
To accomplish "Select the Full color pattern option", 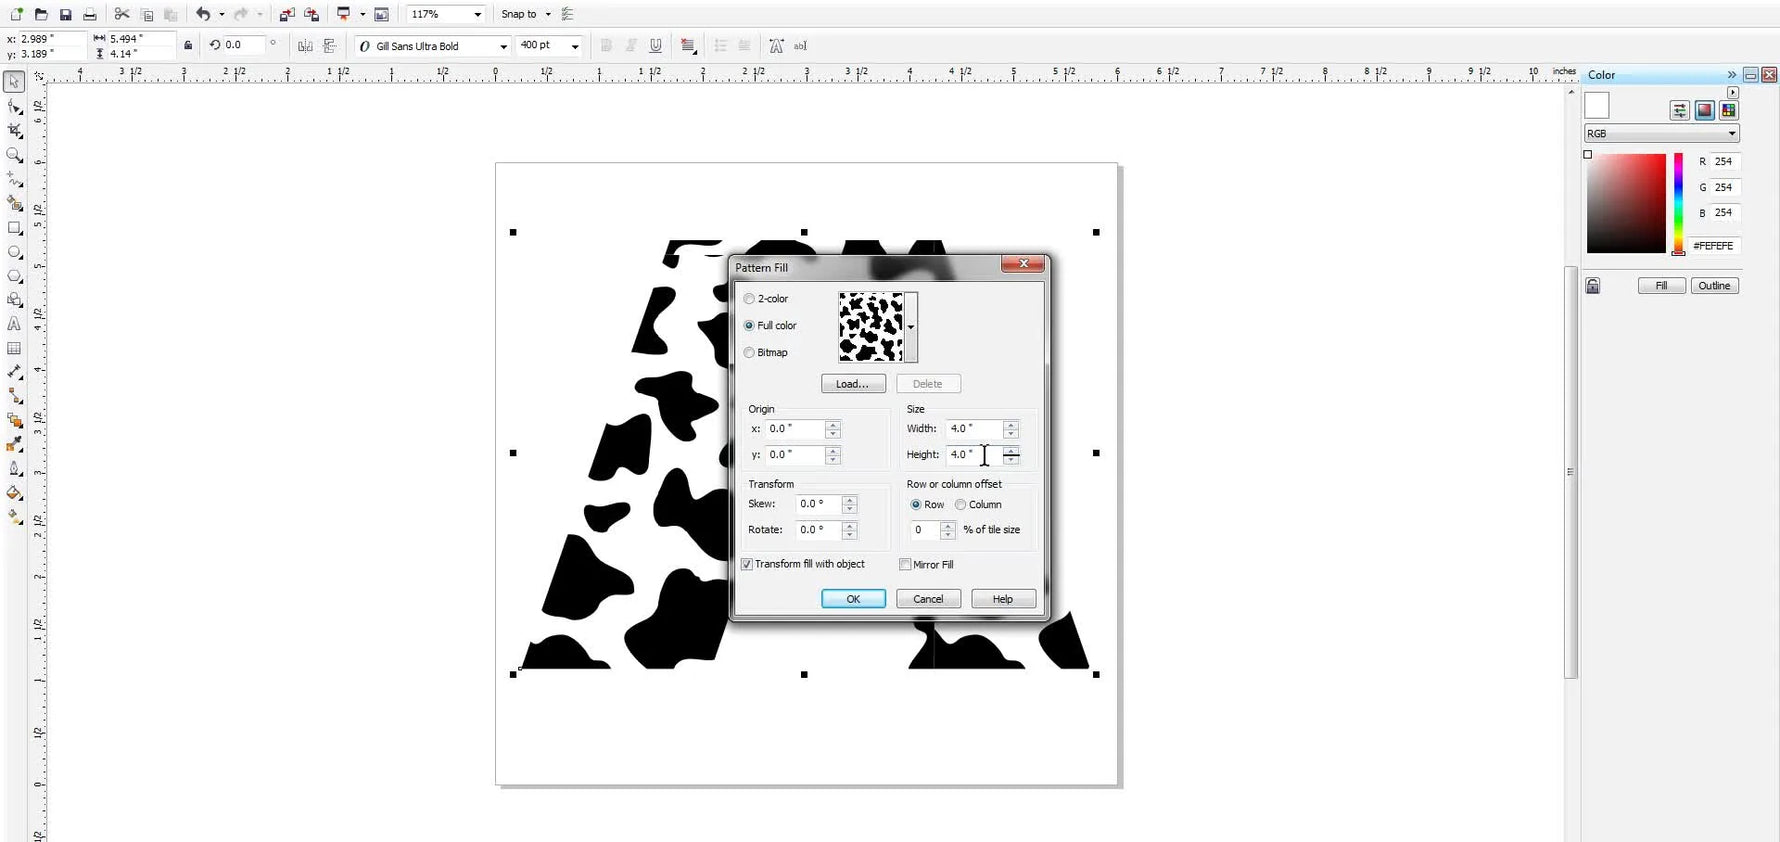I will (x=749, y=325).
